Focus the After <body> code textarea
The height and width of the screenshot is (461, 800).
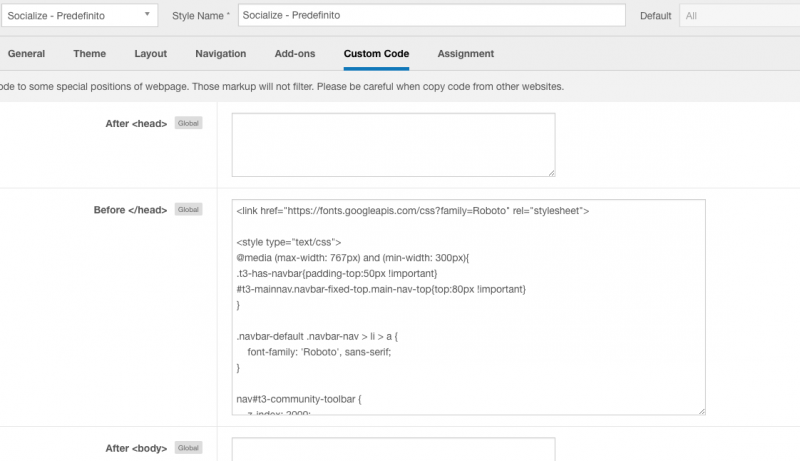(393, 449)
